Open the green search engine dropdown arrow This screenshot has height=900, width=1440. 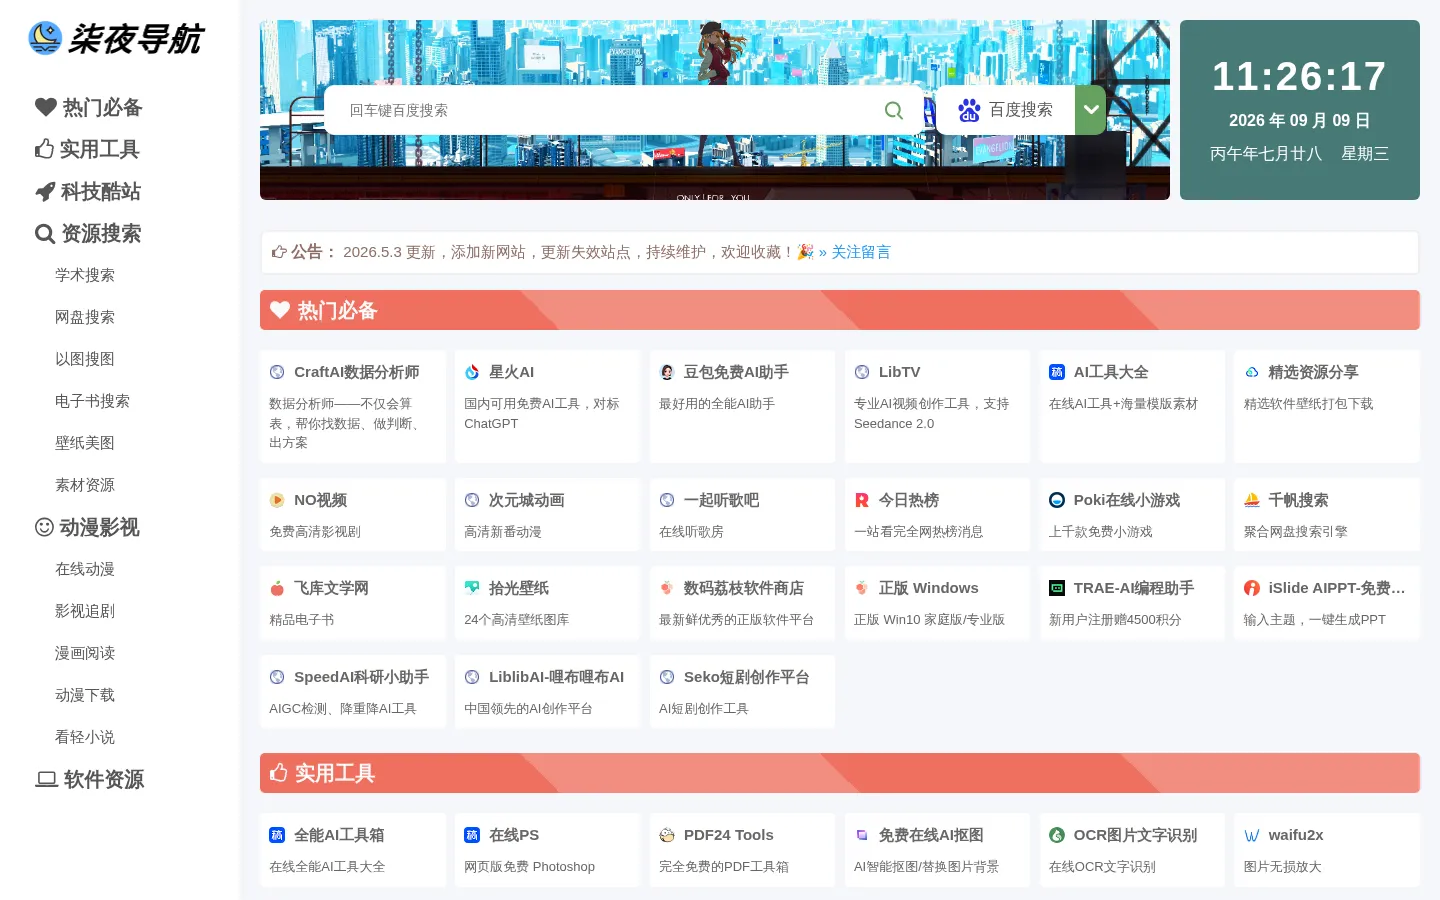pyautogui.click(x=1091, y=110)
